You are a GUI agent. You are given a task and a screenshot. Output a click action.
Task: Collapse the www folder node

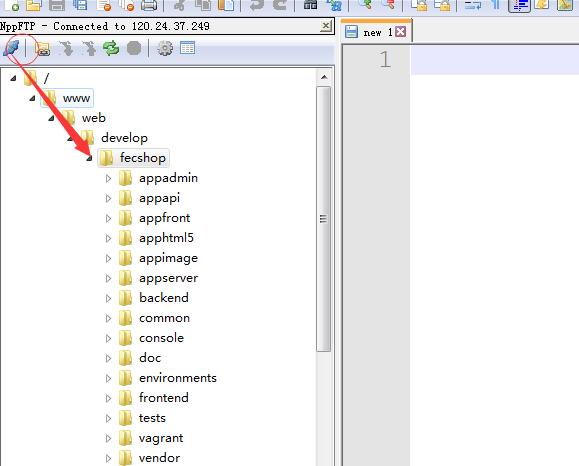(x=32, y=98)
